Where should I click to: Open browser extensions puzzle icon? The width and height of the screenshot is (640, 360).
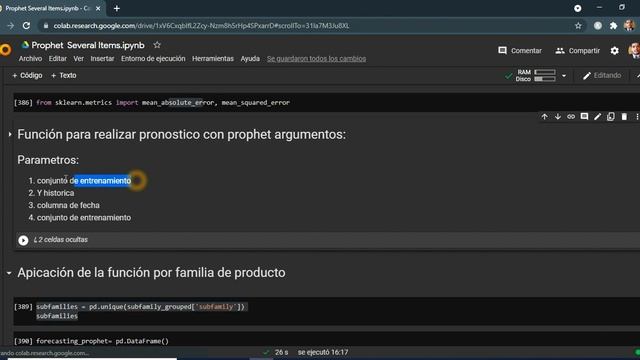(613, 26)
